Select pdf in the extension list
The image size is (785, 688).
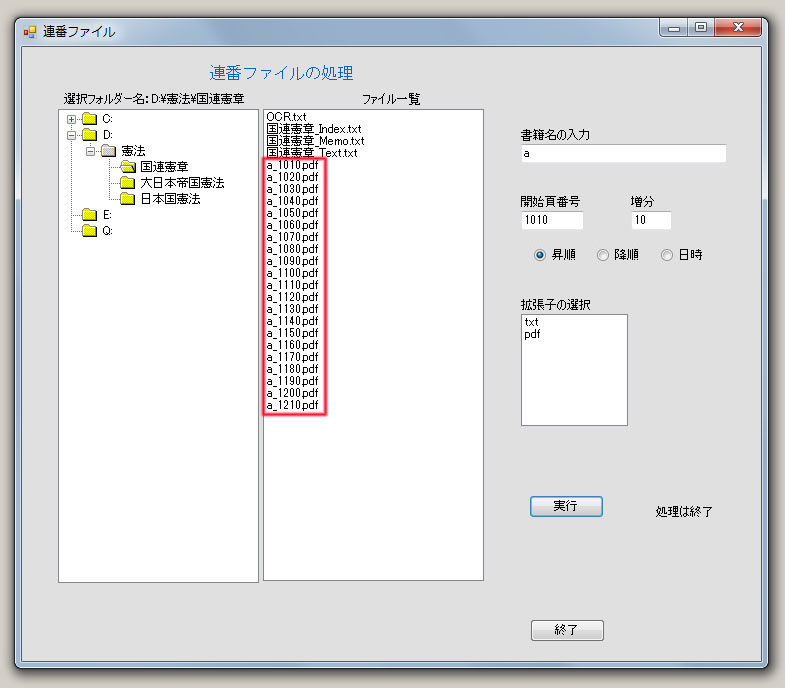(532, 334)
